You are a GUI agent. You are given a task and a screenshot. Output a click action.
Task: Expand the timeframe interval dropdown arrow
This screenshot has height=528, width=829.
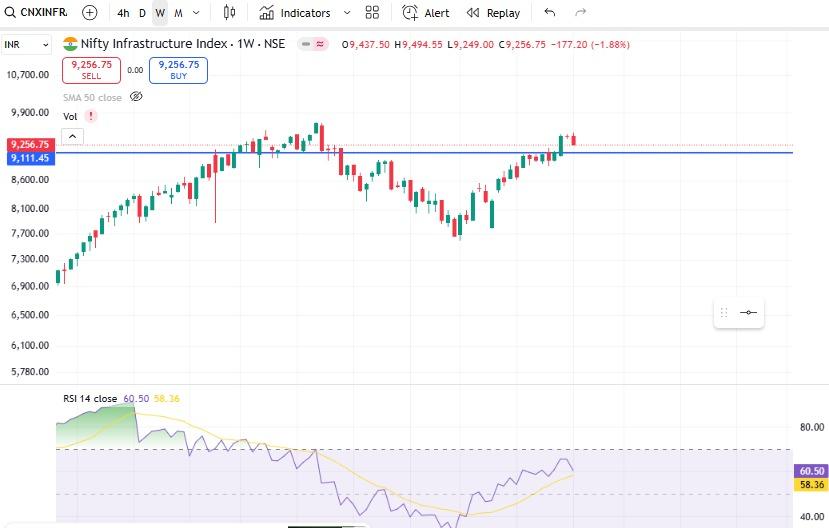[196, 13]
